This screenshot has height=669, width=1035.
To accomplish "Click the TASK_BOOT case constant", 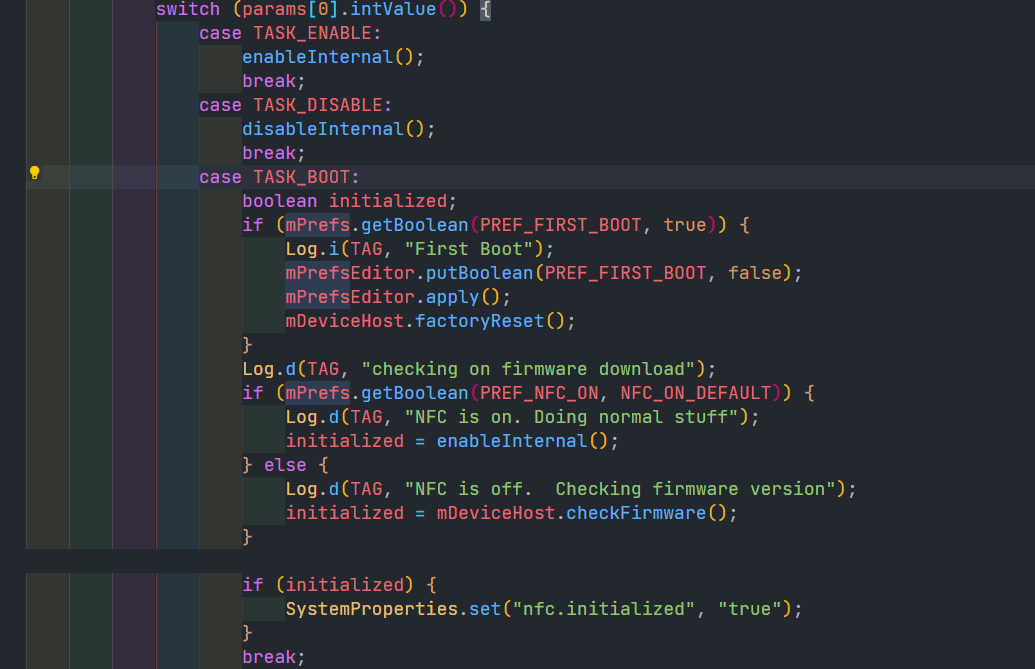I will [x=300, y=177].
